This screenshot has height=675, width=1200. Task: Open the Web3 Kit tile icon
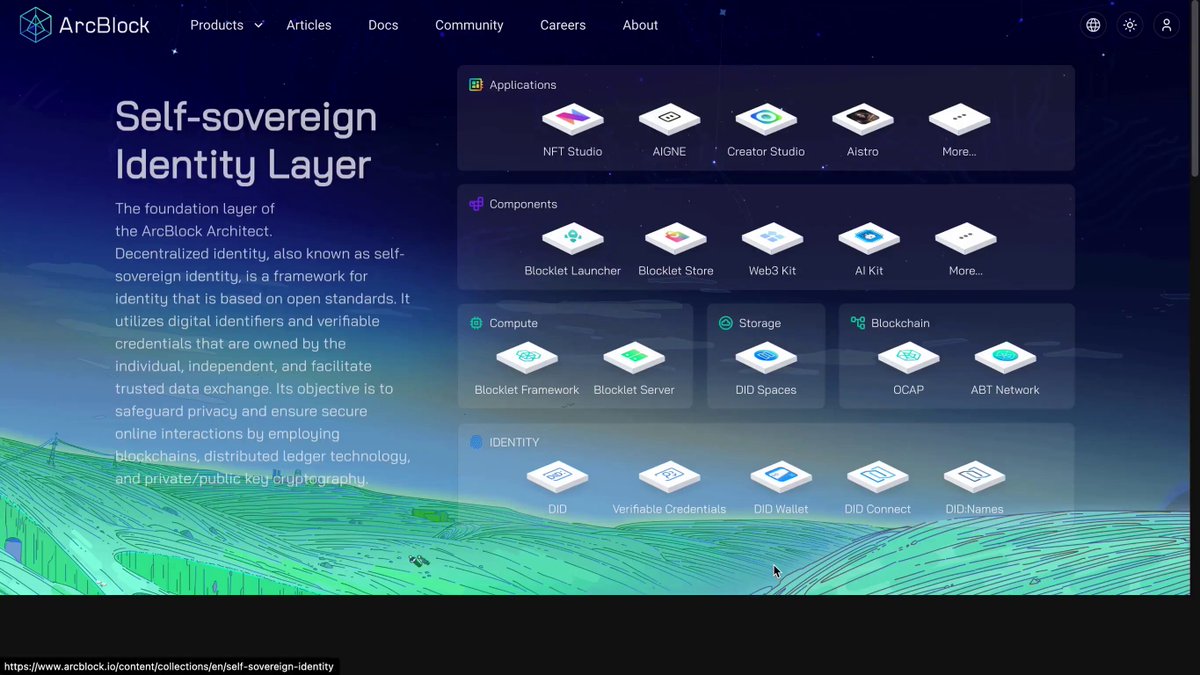point(773,238)
